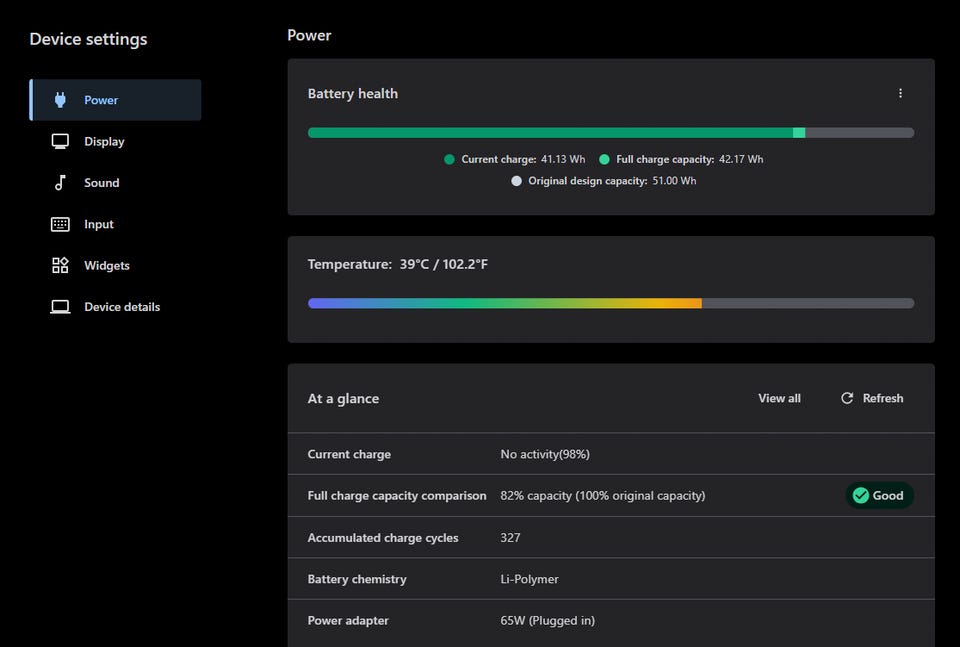This screenshot has height=647, width=960.
Task: Click the Original design capacity legend dot
Action: coord(516,181)
